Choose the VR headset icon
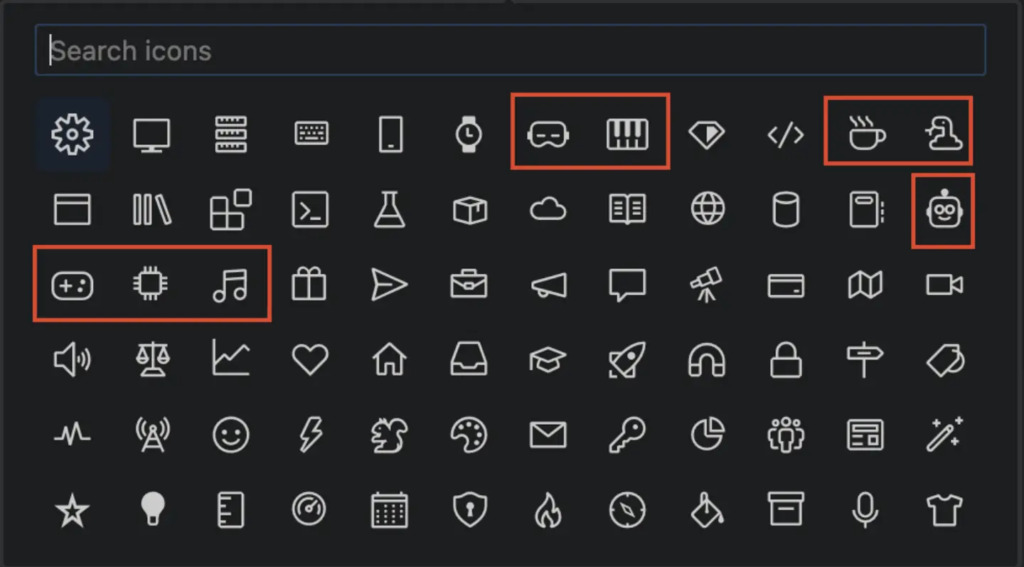Image resolution: width=1024 pixels, height=567 pixels. pos(548,134)
